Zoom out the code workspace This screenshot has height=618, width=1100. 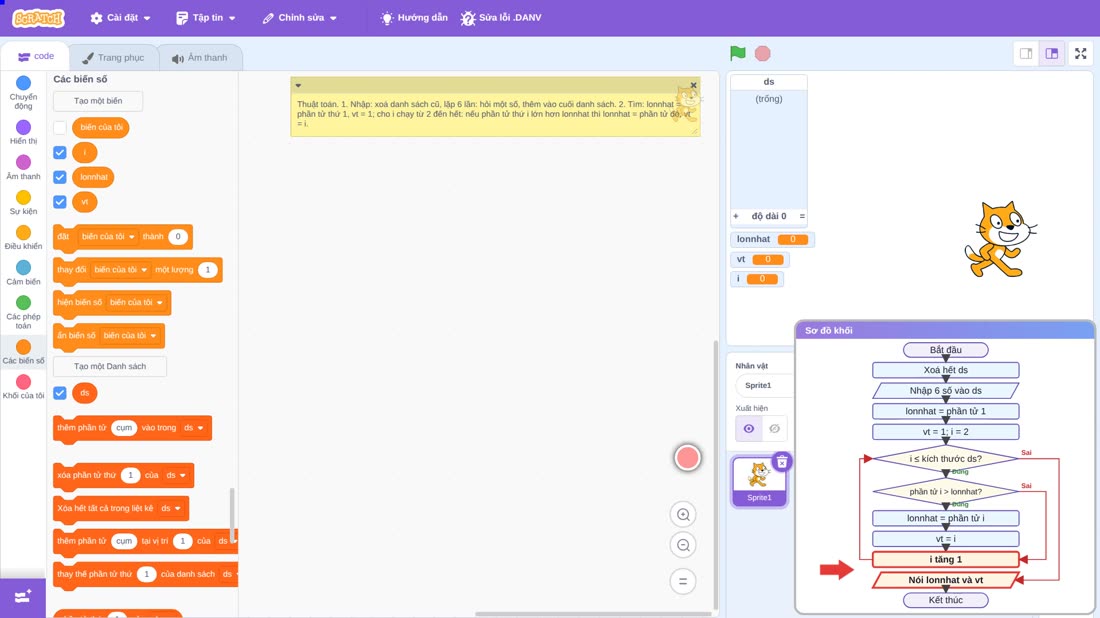pos(683,545)
